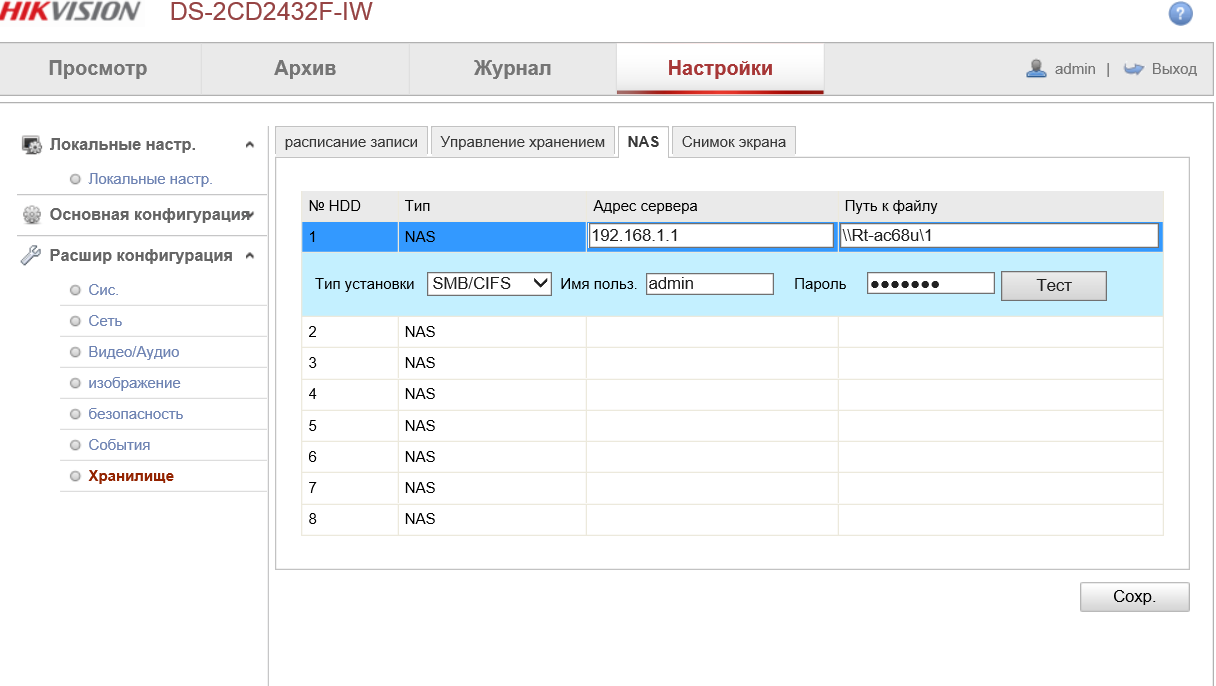This screenshot has width=1216, height=686.
Task: Open the help question mark icon
Action: pos(1180,13)
